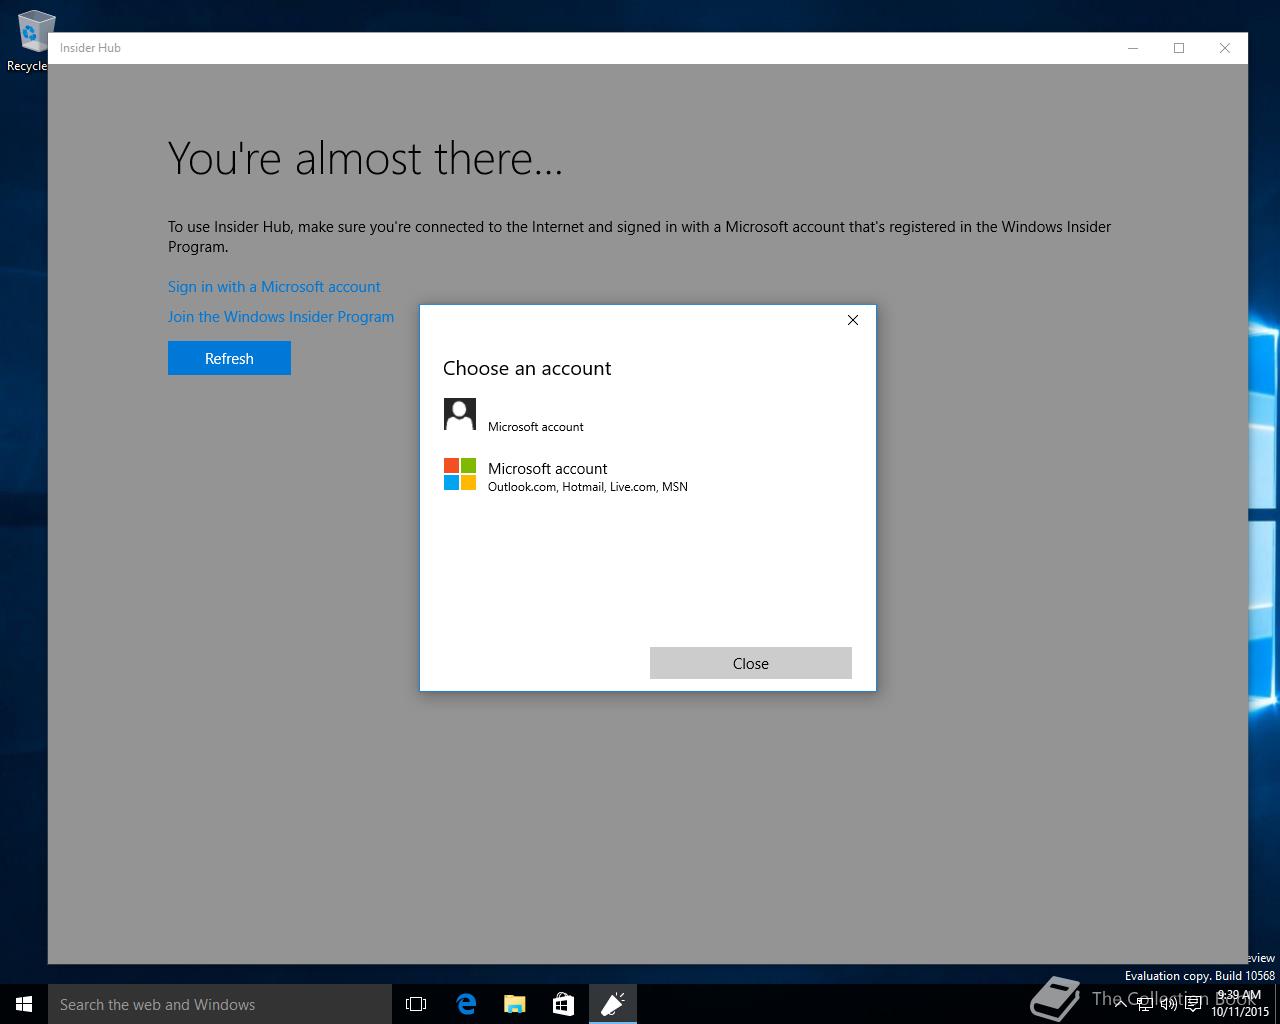This screenshot has width=1280, height=1024.
Task: Open Join the Windows Insider Program link
Action: point(281,317)
